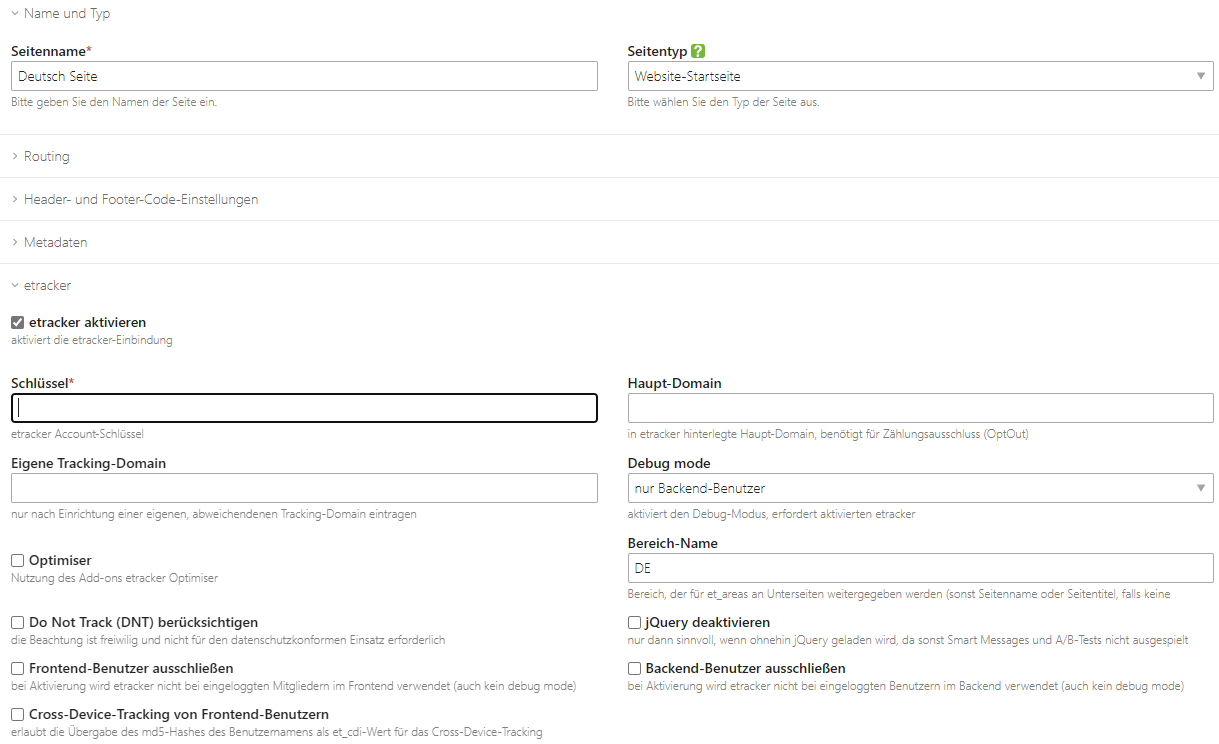Open the Debug mode dropdown
This screenshot has width=1219, height=744.
(920, 488)
